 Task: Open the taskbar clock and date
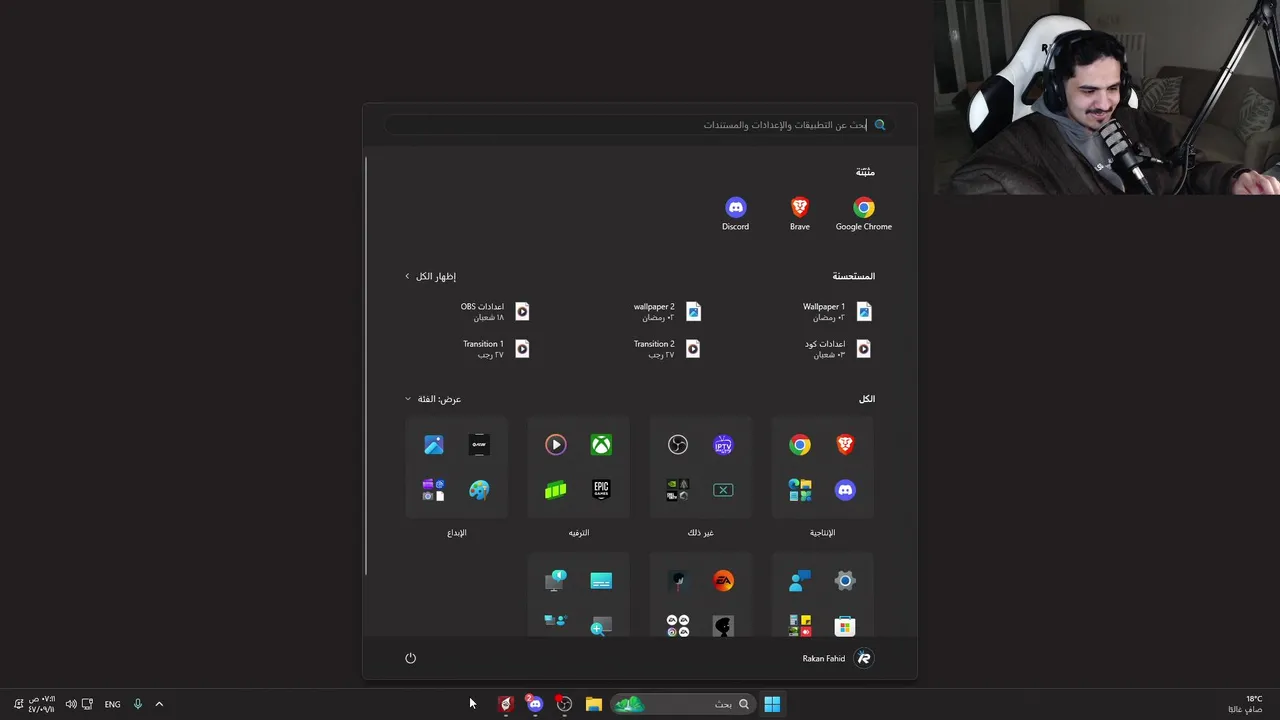(x=41, y=704)
